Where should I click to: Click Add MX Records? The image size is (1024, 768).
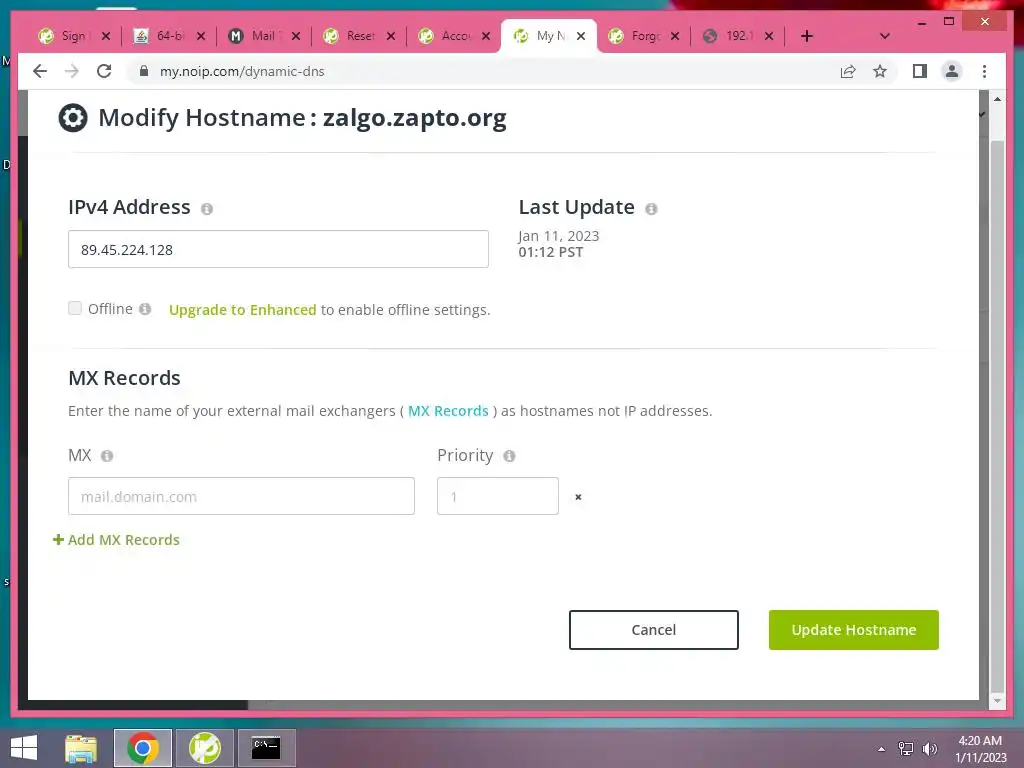click(x=116, y=539)
